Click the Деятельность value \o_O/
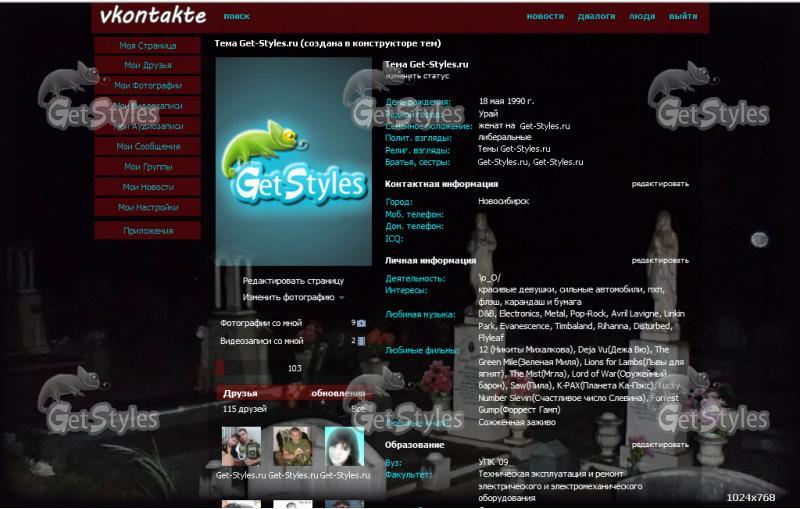 490,278
